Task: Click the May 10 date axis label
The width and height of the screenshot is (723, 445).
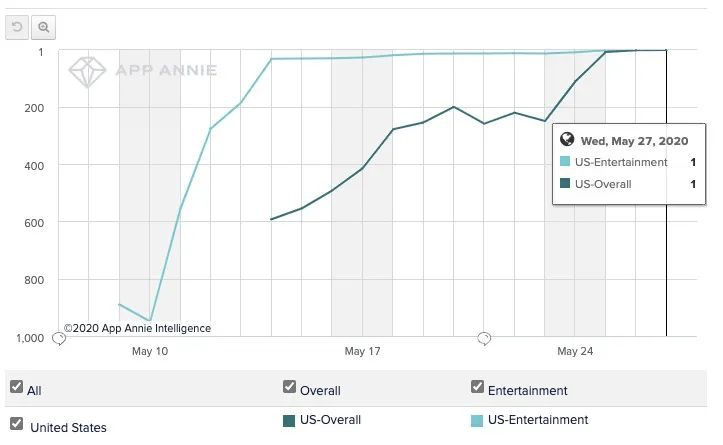Action: (150, 351)
